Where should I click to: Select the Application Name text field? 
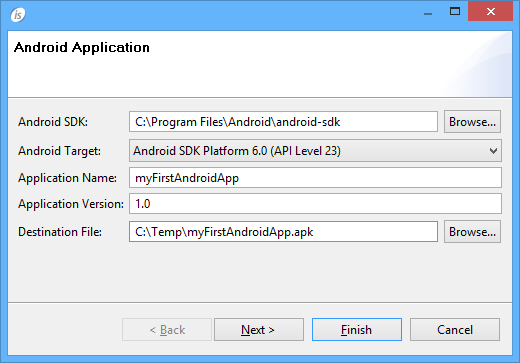pyautogui.click(x=315, y=178)
